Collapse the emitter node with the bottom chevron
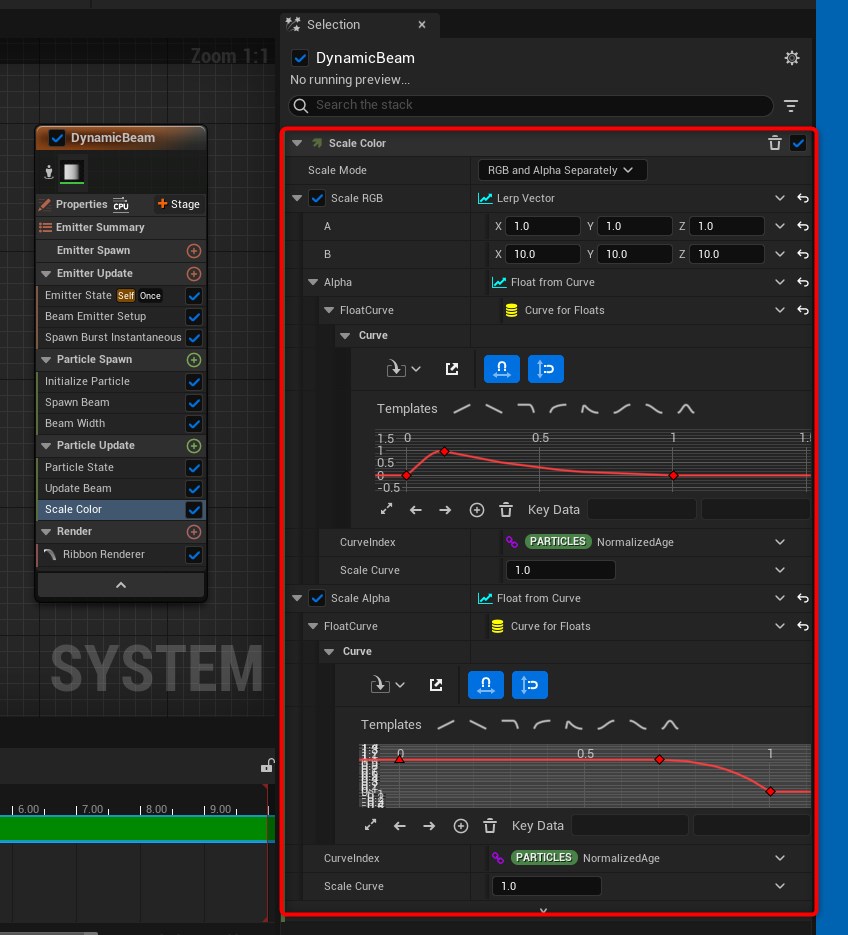The image size is (848, 935). (x=121, y=585)
